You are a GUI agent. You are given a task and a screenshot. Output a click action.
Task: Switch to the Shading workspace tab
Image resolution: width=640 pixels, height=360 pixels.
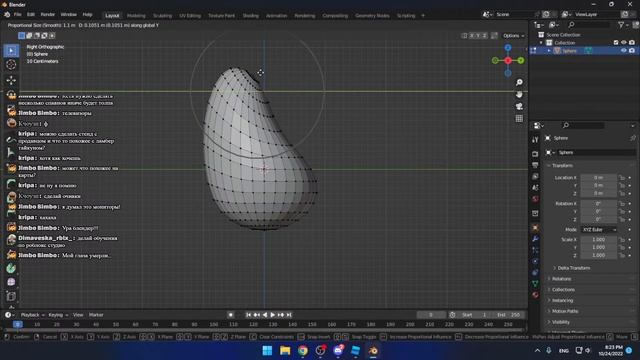251,16
